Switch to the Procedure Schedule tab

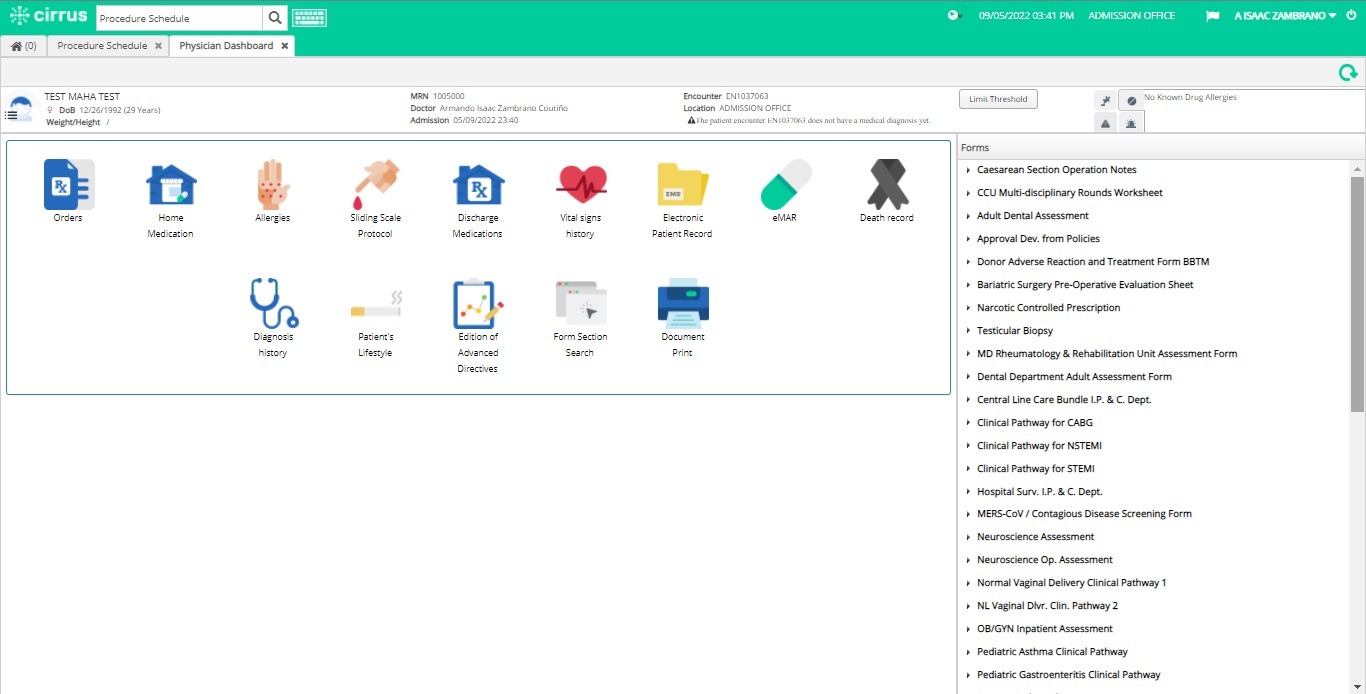pos(102,46)
